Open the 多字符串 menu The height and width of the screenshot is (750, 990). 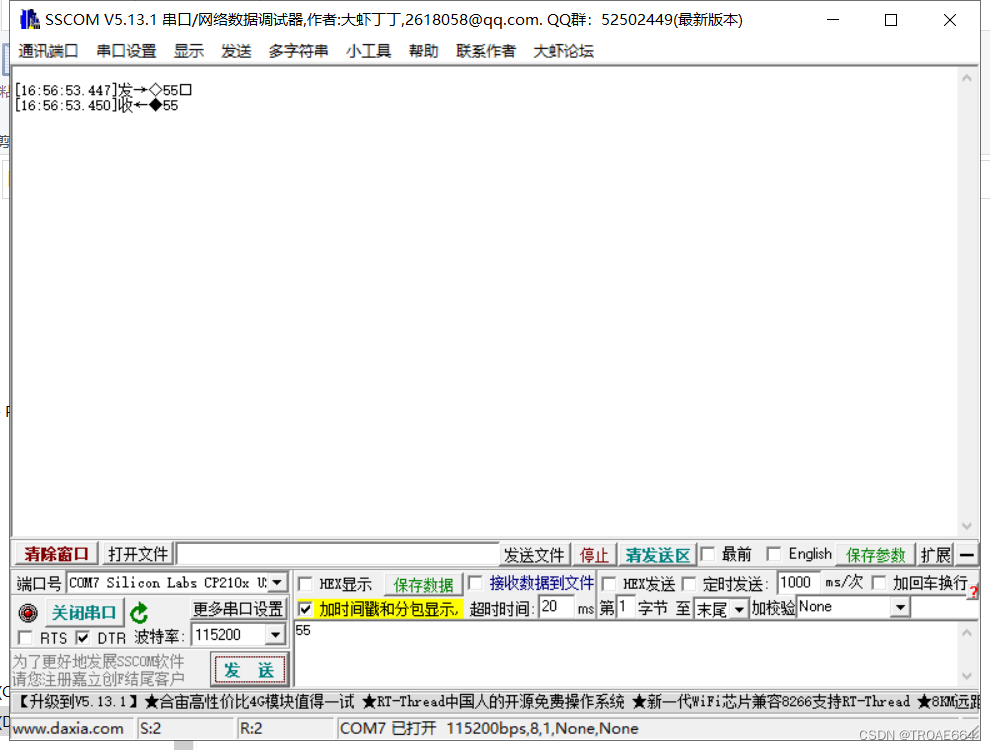299,51
